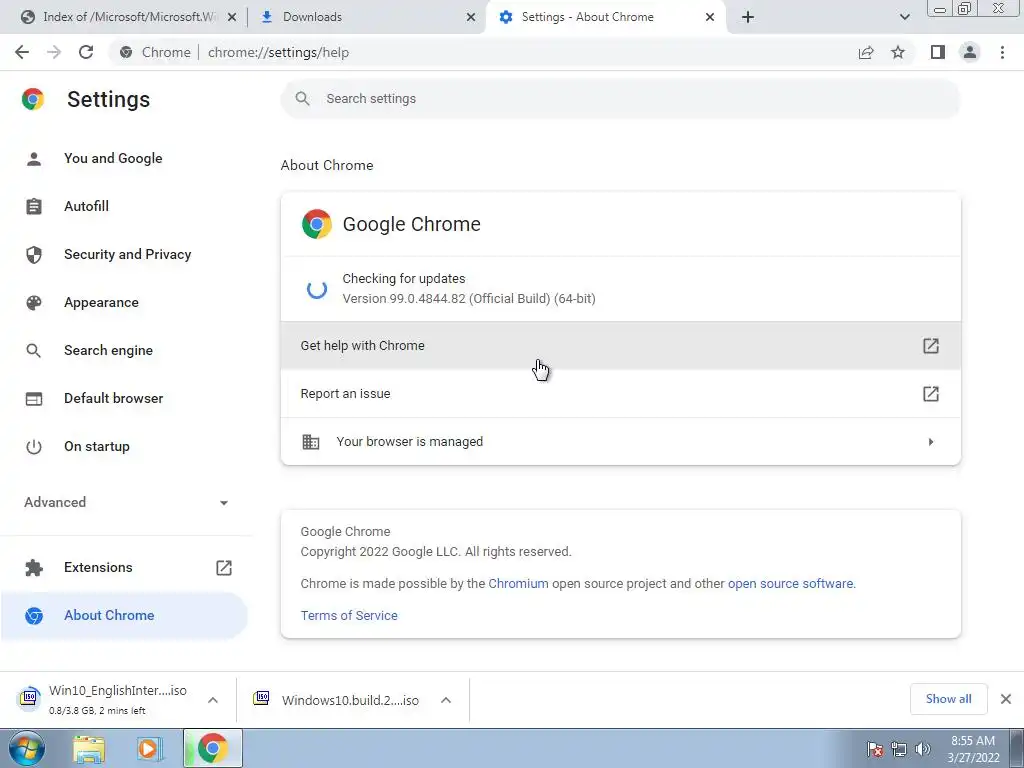Open the open source software link
Screen dimensions: 1024x768
point(790,584)
